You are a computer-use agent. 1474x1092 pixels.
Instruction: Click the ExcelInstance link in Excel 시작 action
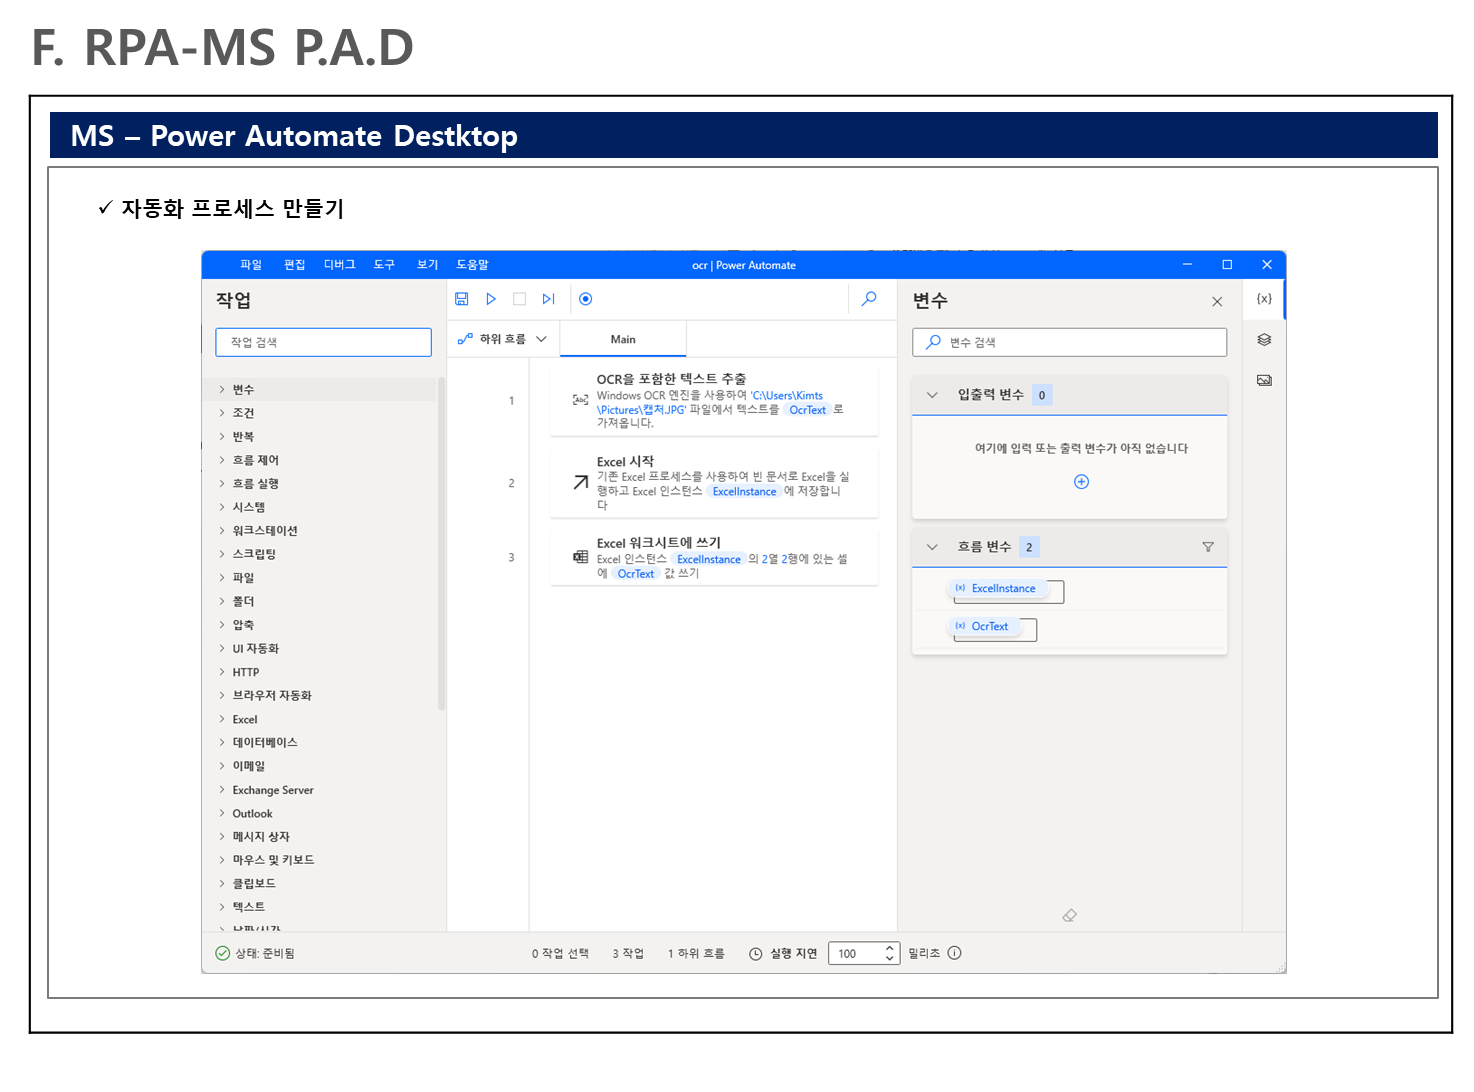point(744,491)
